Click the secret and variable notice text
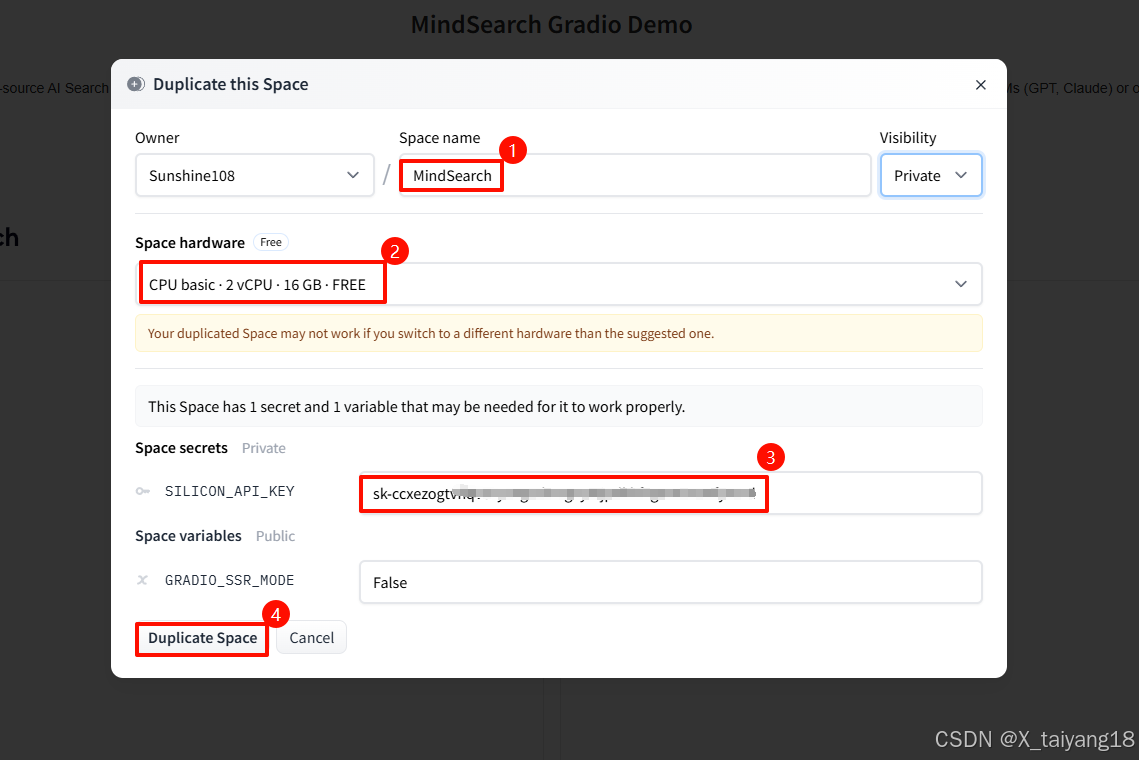Screen dimensions: 1139x760 416,407
